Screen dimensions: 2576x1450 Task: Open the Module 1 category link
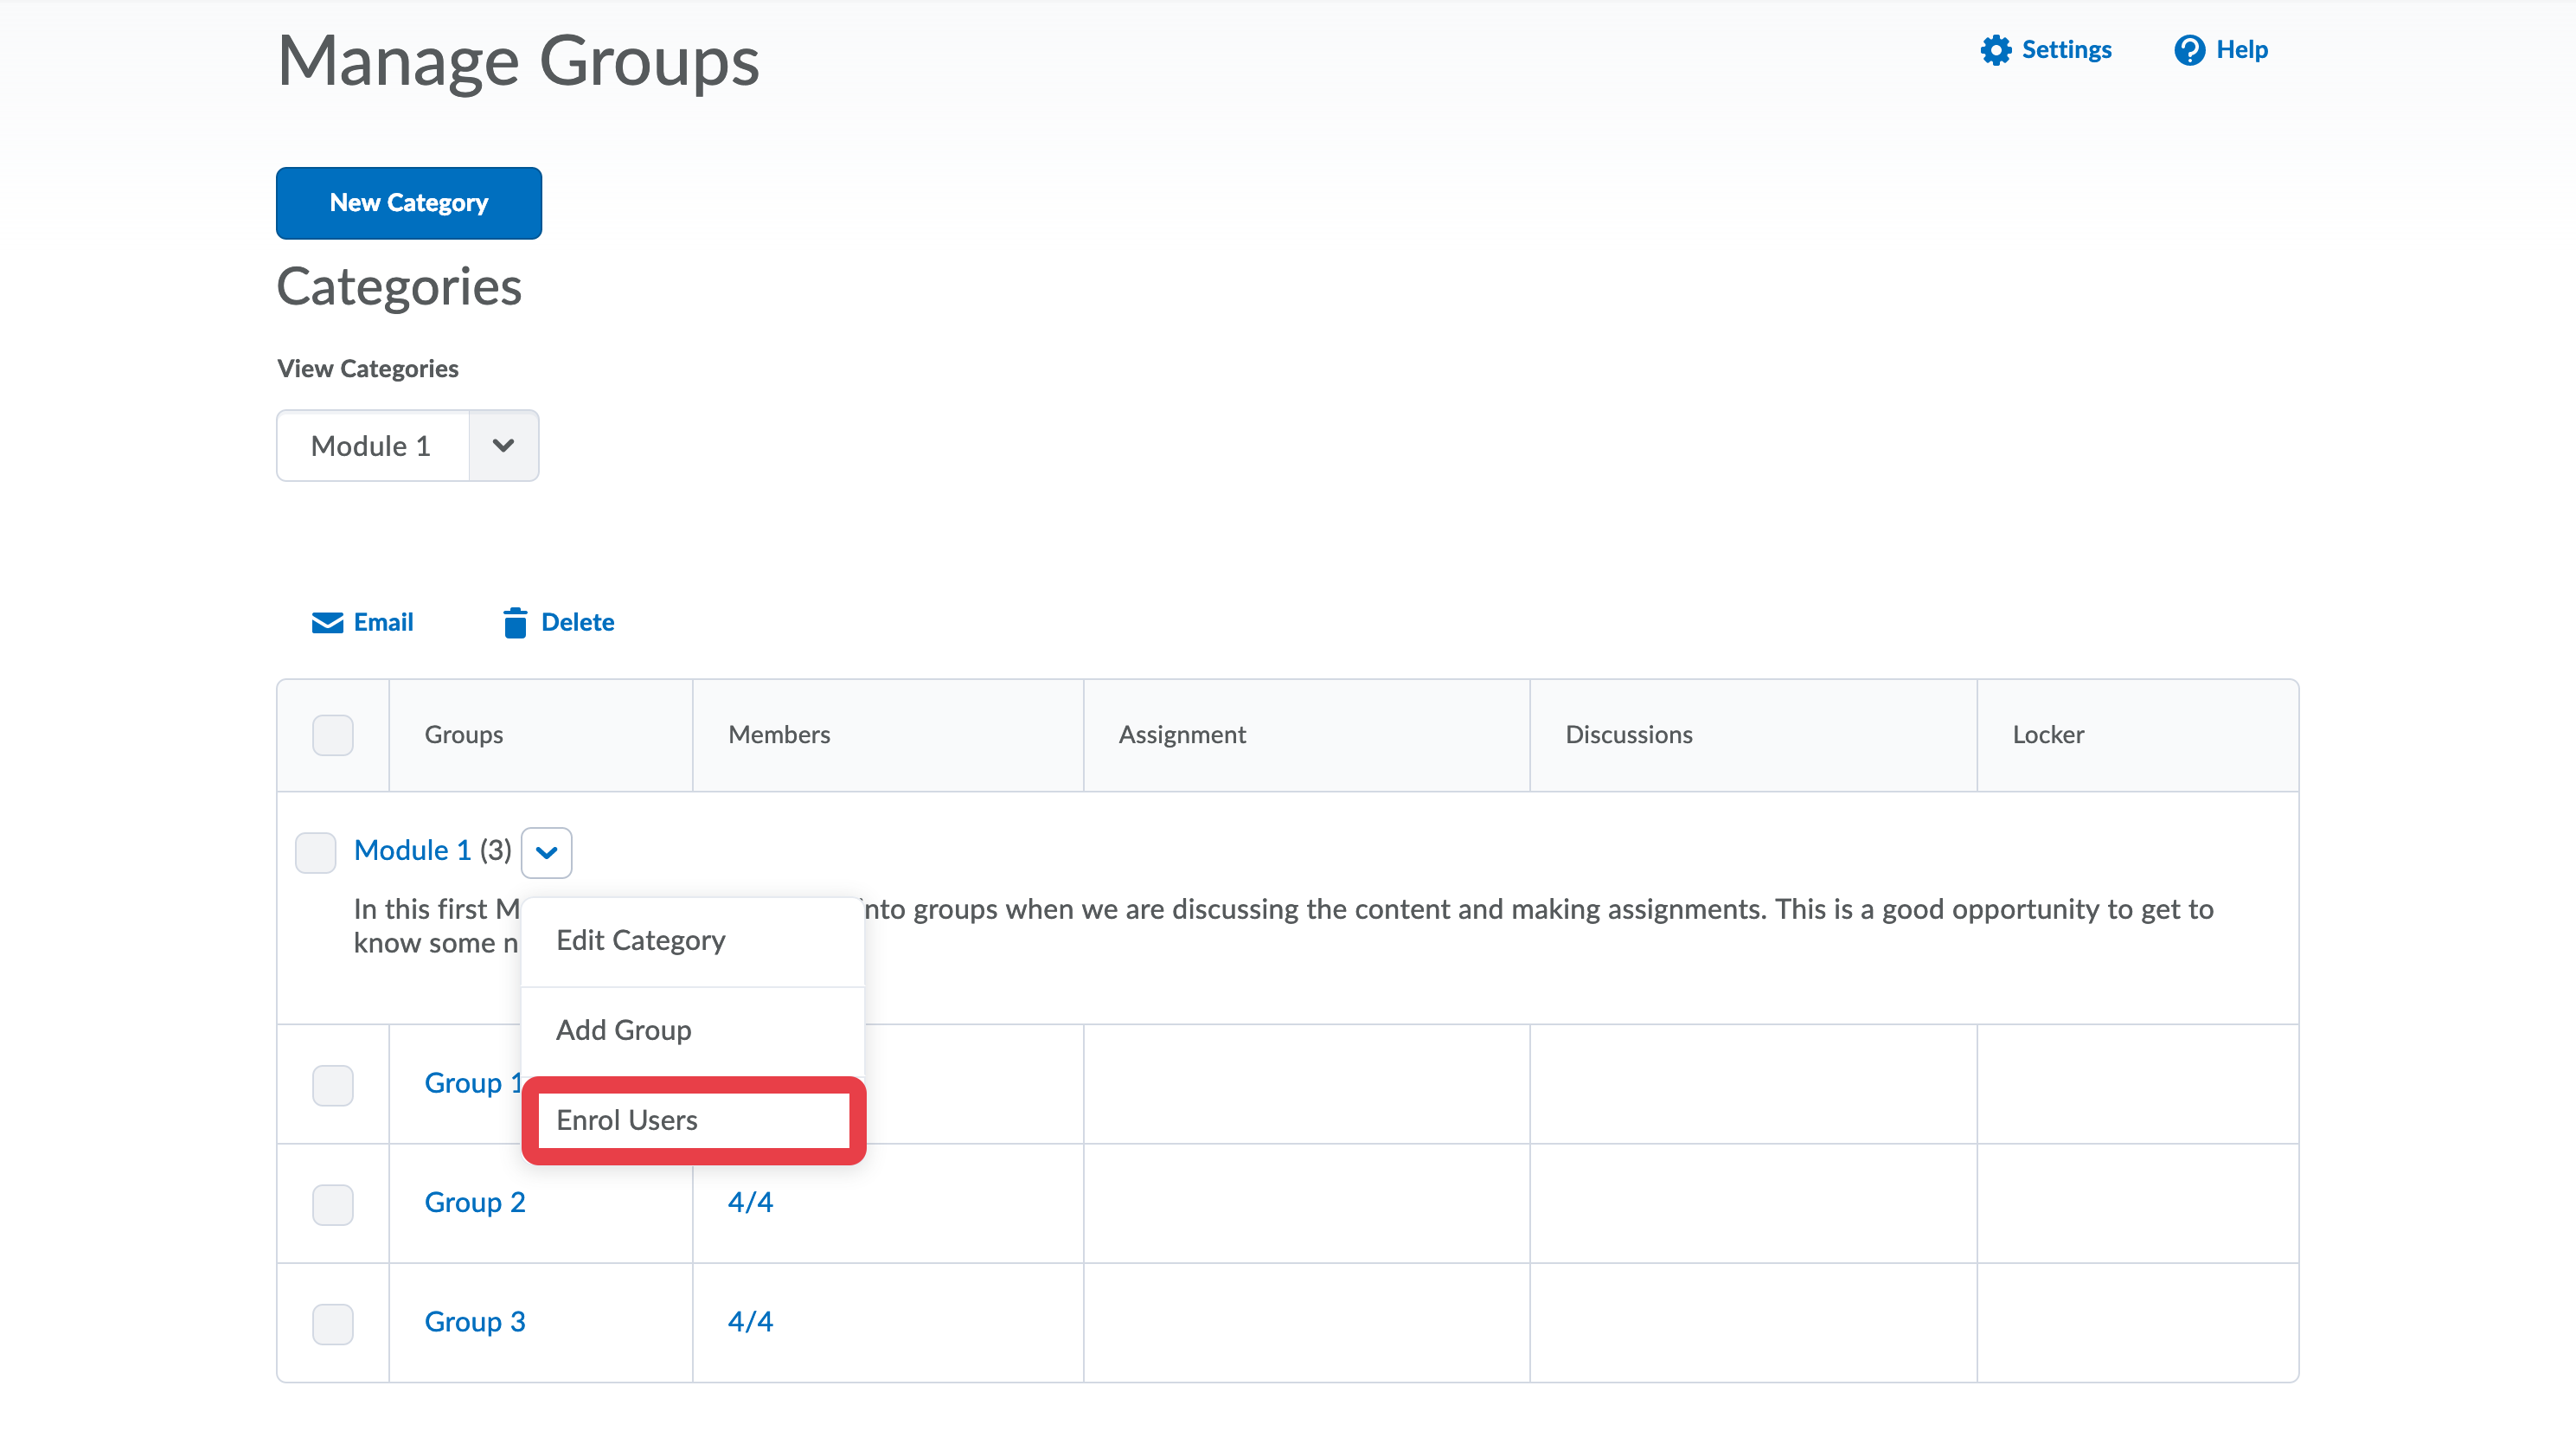coord(412,850)
